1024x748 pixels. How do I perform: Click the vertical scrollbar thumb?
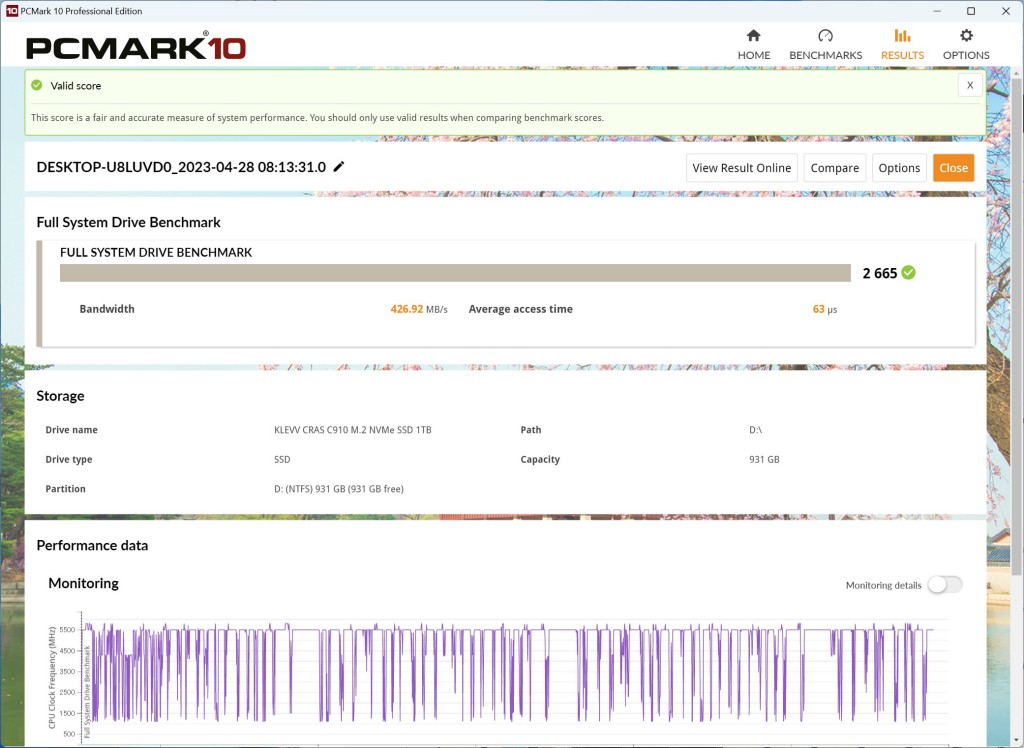click(1017, 327)
